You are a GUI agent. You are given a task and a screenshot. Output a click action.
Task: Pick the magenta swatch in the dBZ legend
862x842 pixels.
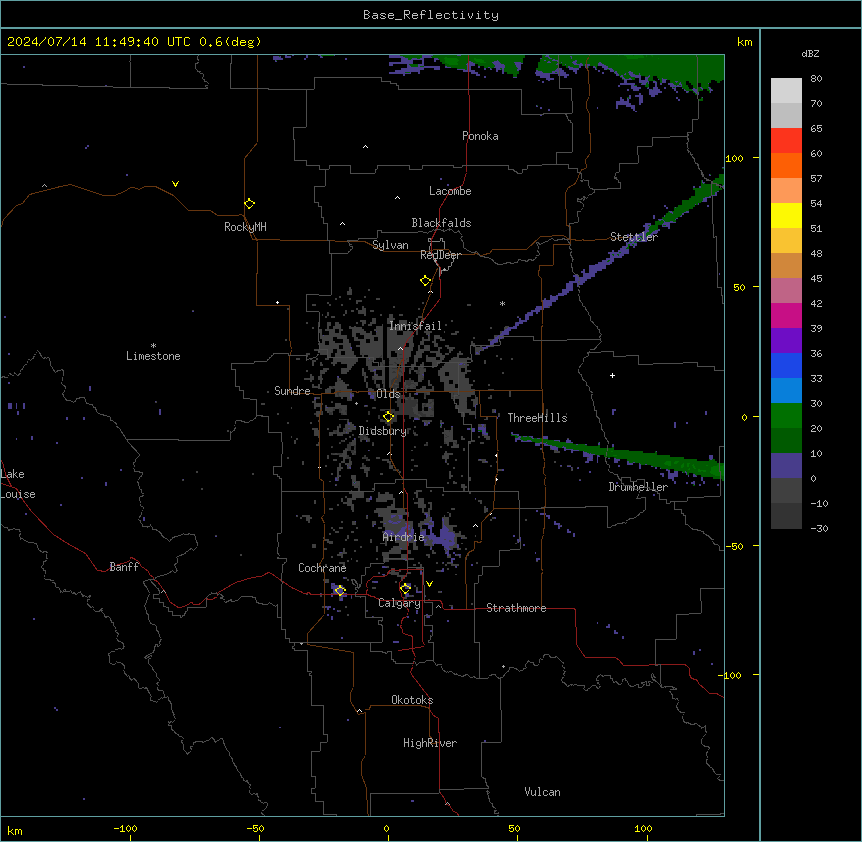tap(786, 315)
